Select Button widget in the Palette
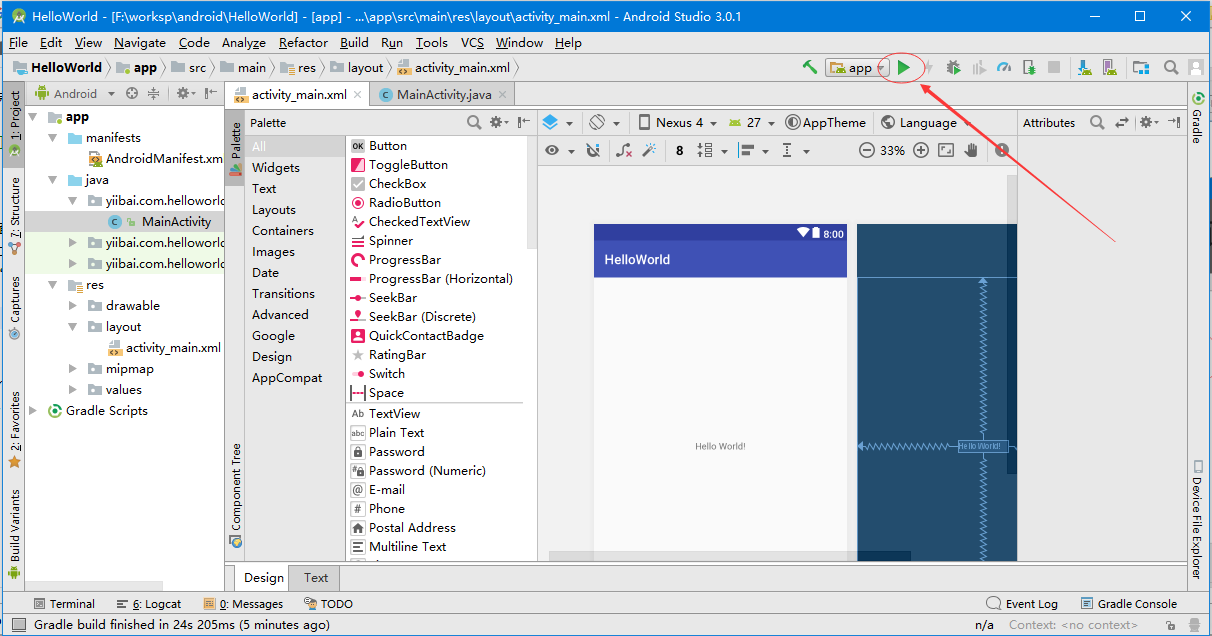This screenshot has width=1212, height=636. click(x=387, y=146)
